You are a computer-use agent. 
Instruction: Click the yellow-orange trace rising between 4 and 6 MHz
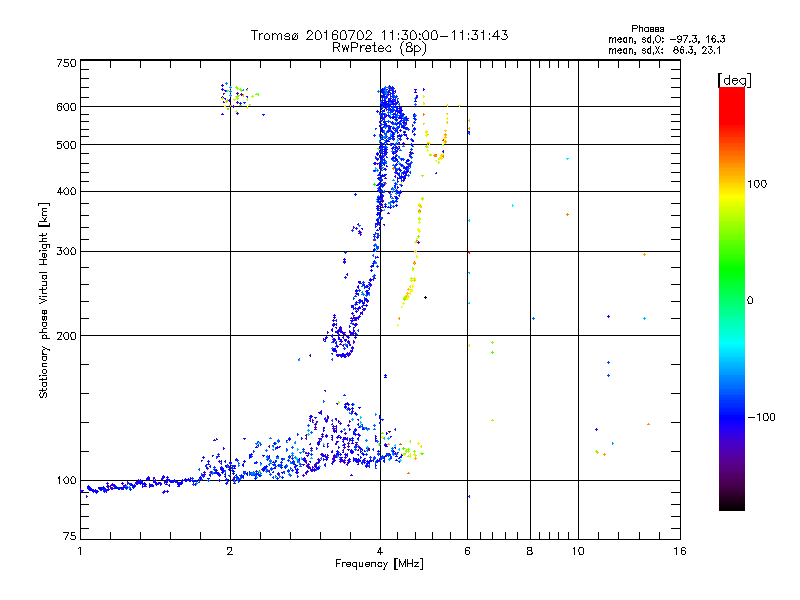[411, 262]
